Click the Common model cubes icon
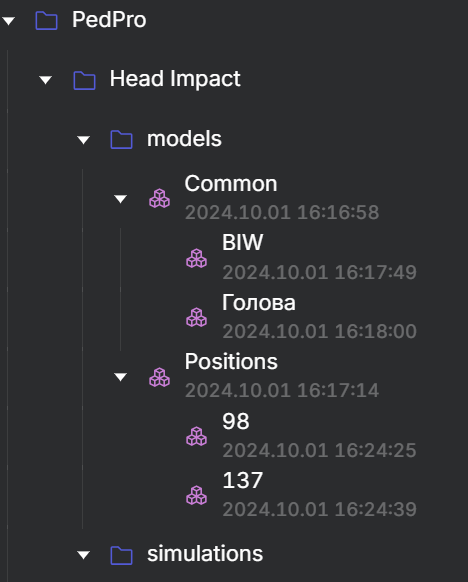The image size is (468, 582). 160,198
